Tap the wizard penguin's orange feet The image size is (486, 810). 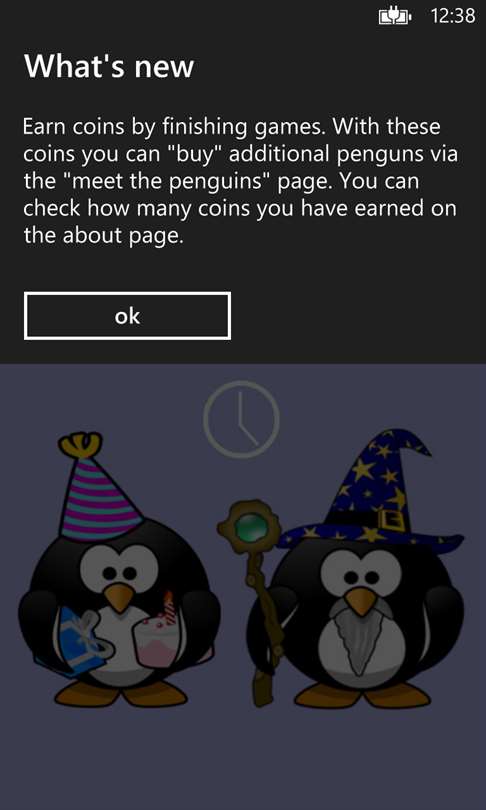362,695
